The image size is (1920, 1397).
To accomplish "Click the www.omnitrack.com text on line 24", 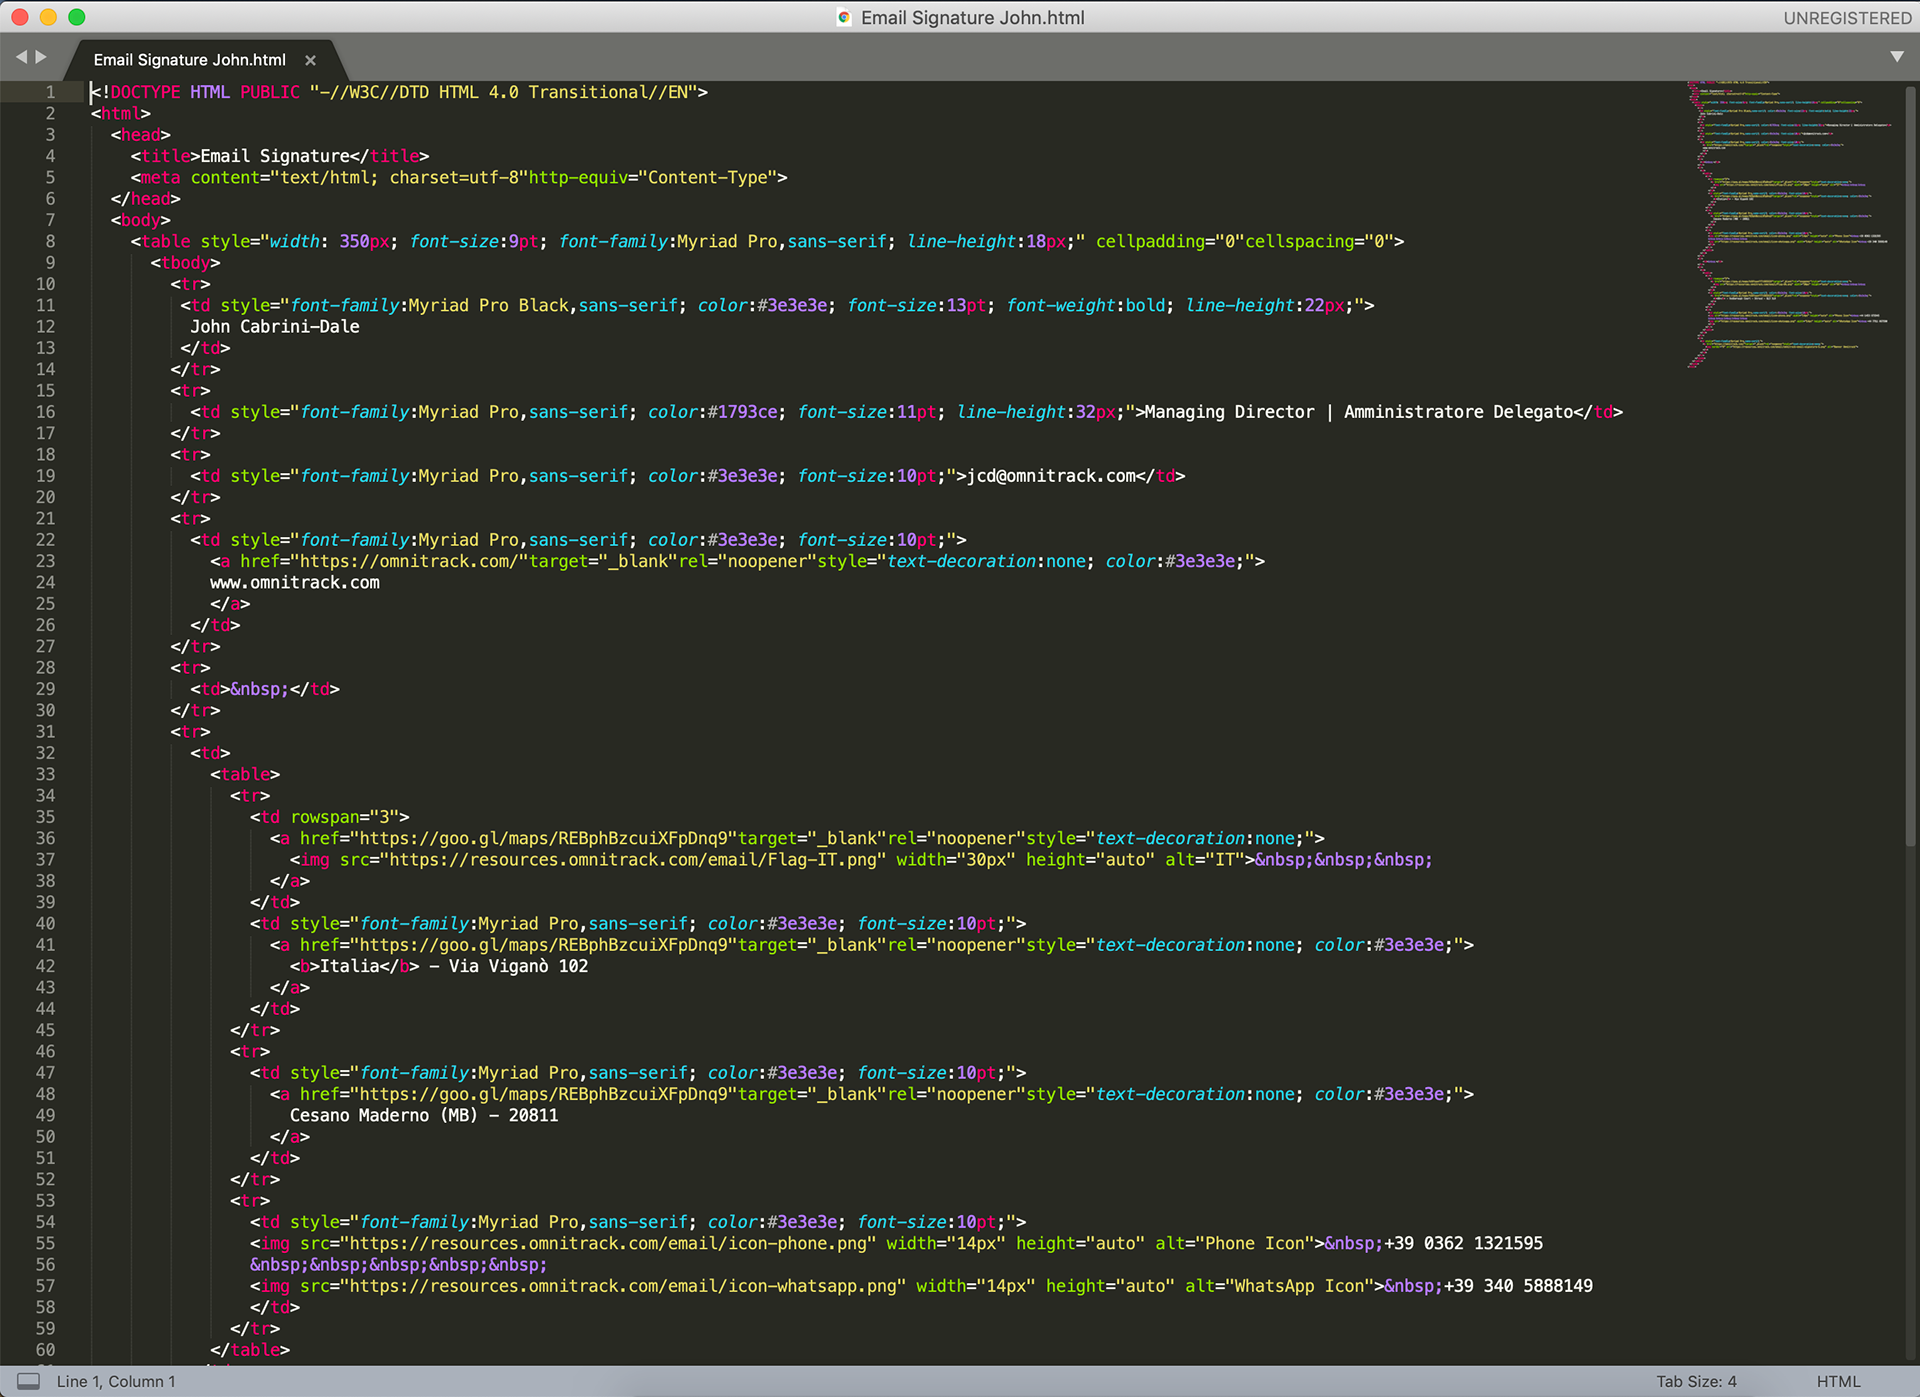I will 295,583.
